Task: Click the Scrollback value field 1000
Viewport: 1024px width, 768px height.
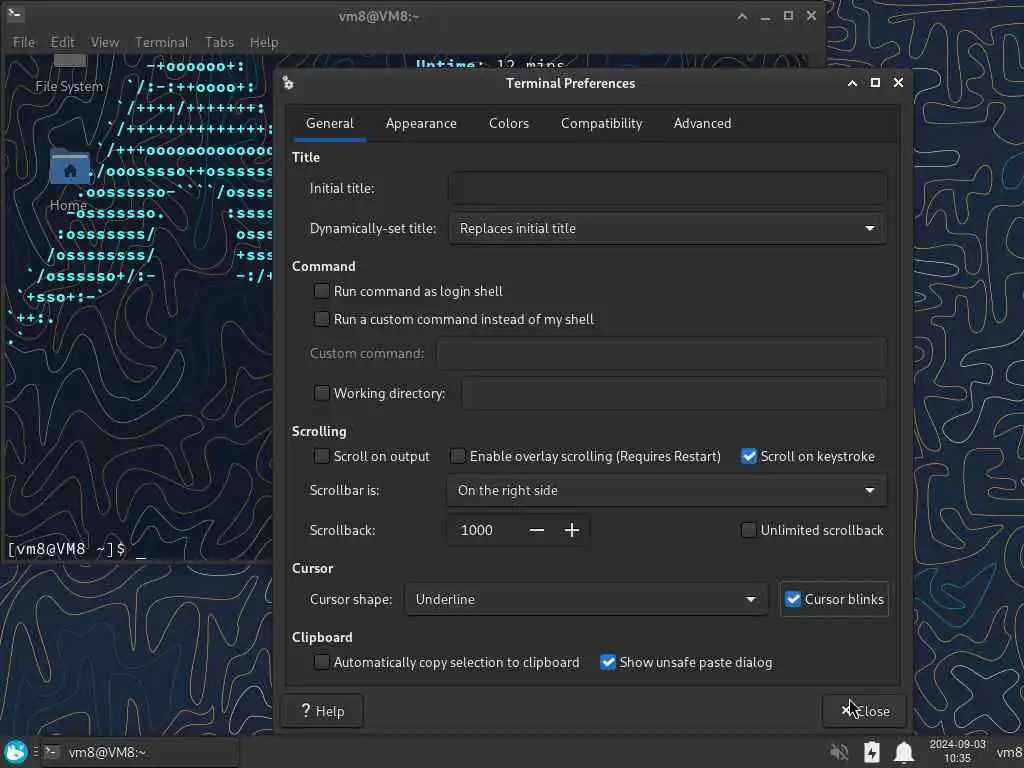Action: [x=485, y=530]
